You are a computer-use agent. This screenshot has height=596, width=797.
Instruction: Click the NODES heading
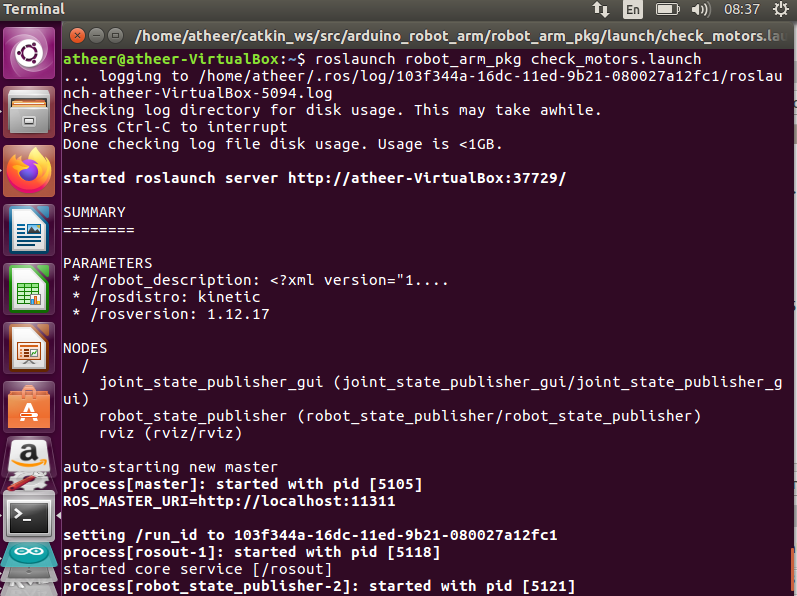85,349
